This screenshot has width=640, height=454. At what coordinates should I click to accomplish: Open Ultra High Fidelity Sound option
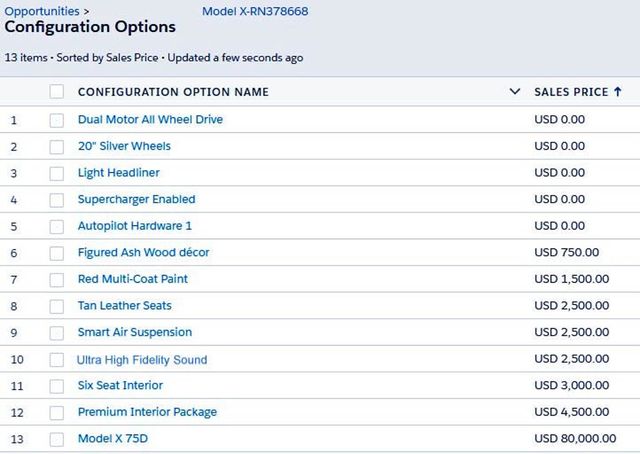(x=142, y=359)
